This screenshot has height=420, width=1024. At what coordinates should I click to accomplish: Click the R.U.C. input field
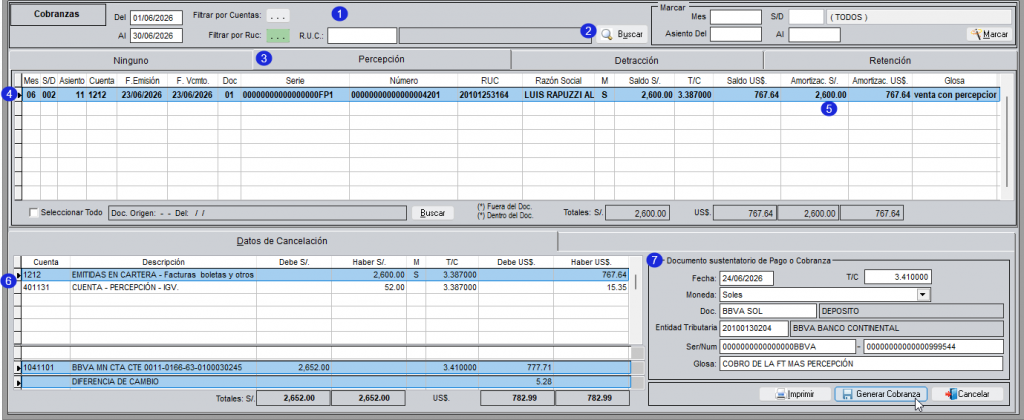pos(362,35)
